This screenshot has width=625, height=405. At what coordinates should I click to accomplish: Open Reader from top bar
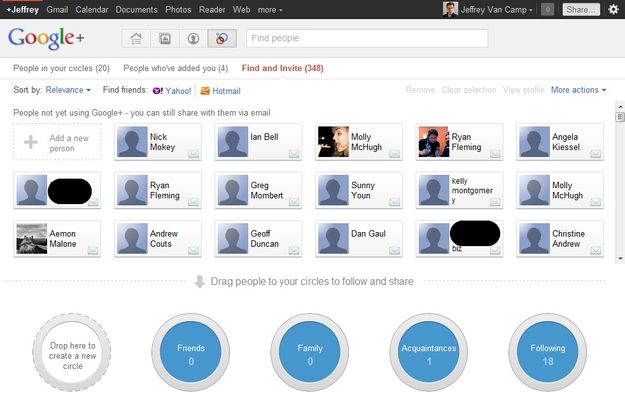pos(212,10)
